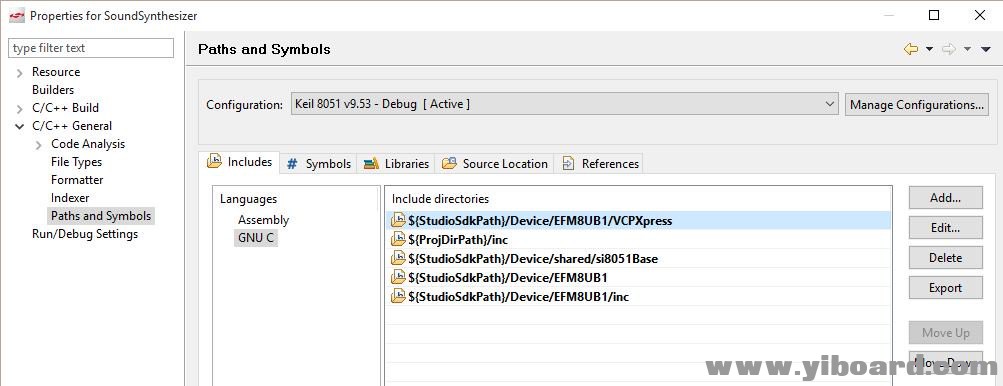Viewport: 1003px width, 386px height.
Task: Click the Export button
Action: (945, 287)
